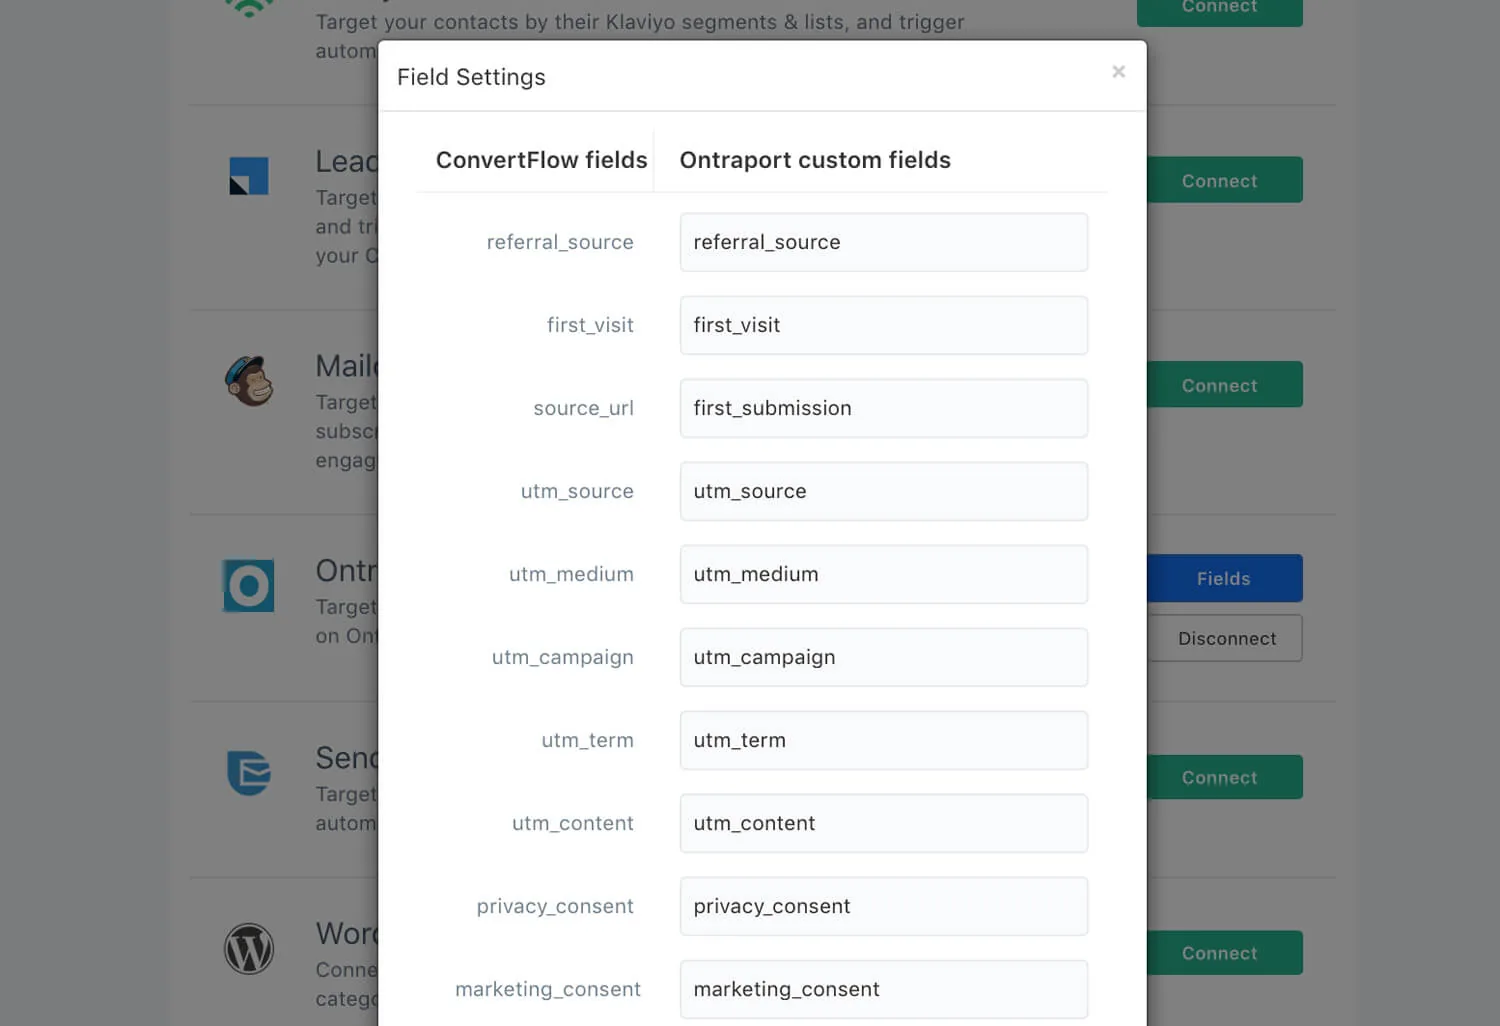The image size is (1500, 1026).
Task: Connect the WordPress integration
Action: (x=1224, y=953)
